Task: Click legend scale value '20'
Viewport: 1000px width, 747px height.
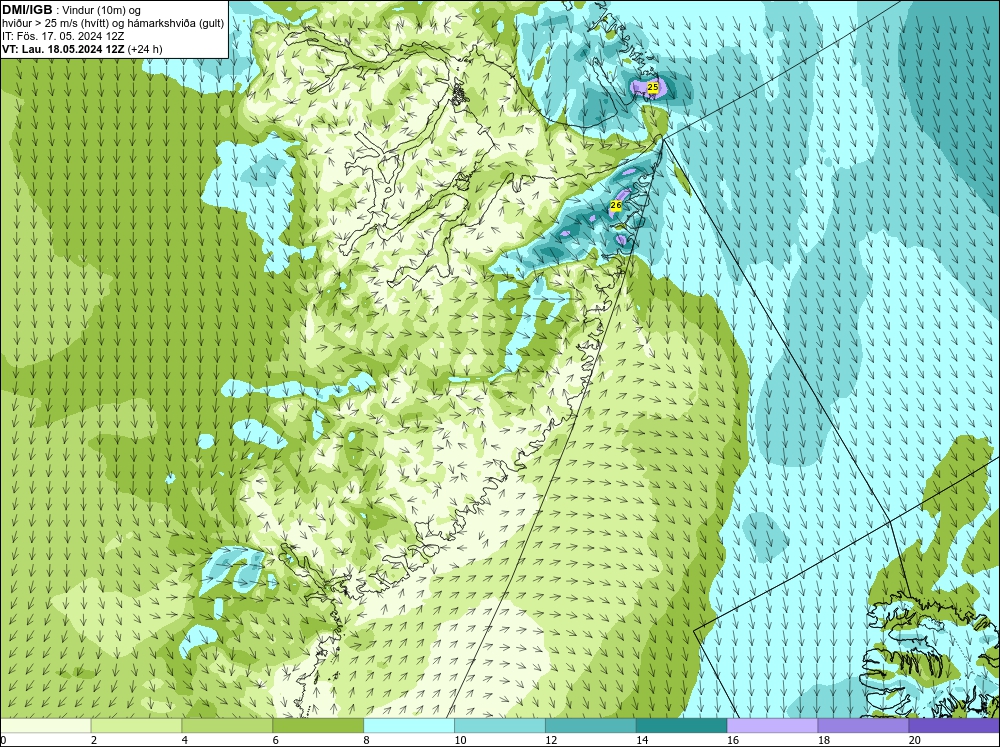Action: point(915,740)
